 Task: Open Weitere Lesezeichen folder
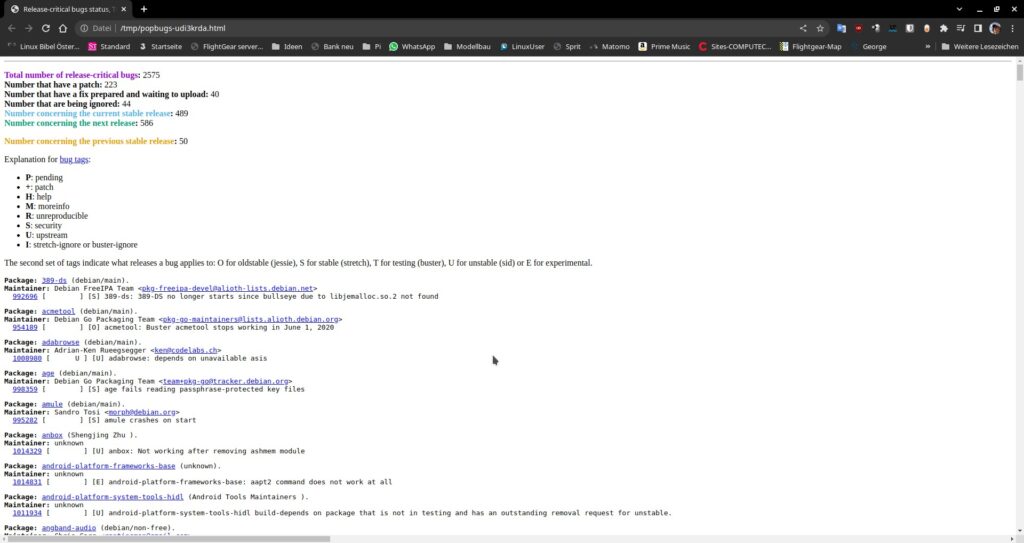tap(980, 46)
